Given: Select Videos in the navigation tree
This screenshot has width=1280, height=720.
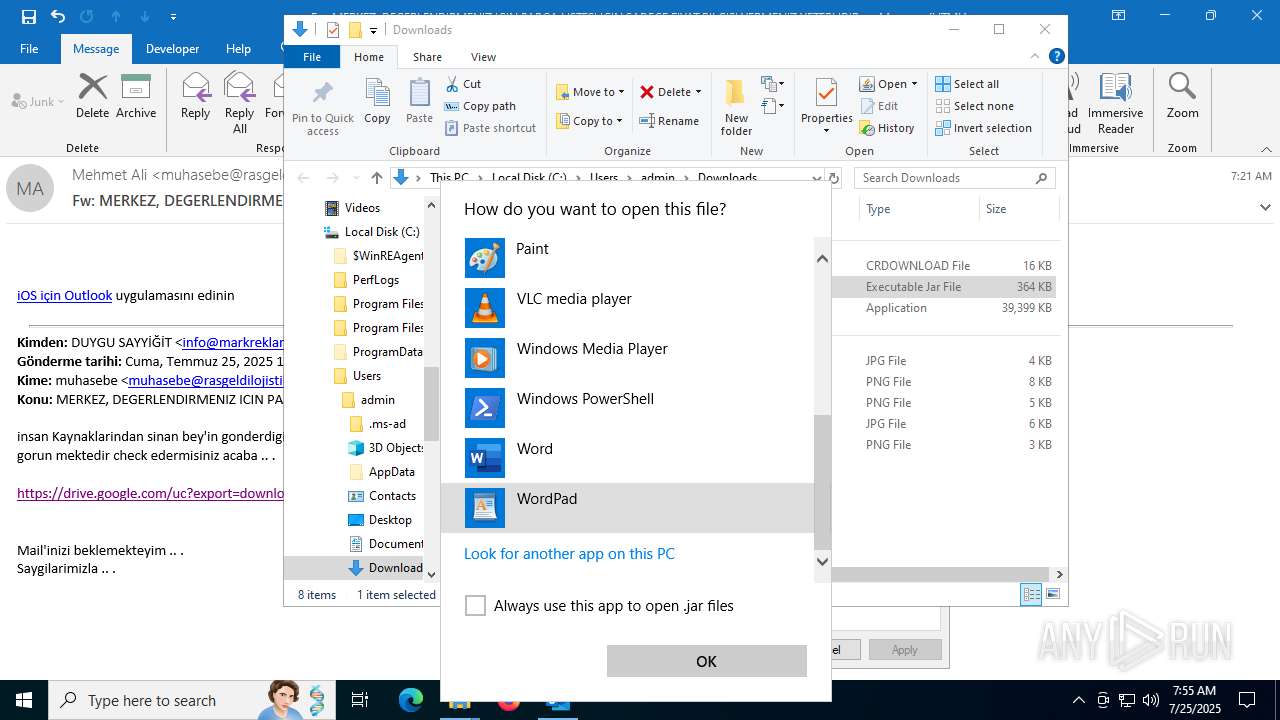Looking at the screenshot, I should point(362,208).
